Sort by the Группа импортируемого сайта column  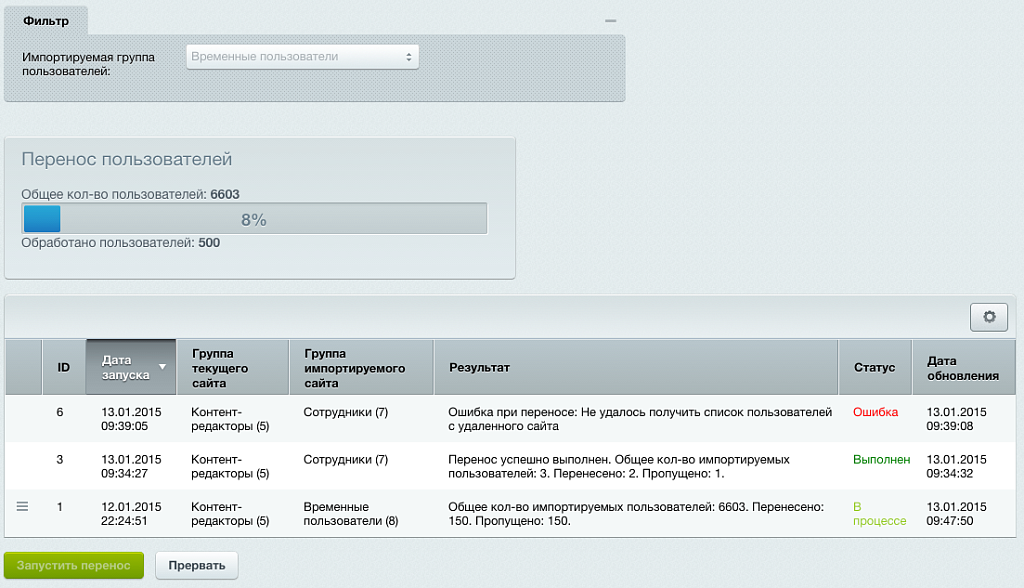click(x=360, y=368)
